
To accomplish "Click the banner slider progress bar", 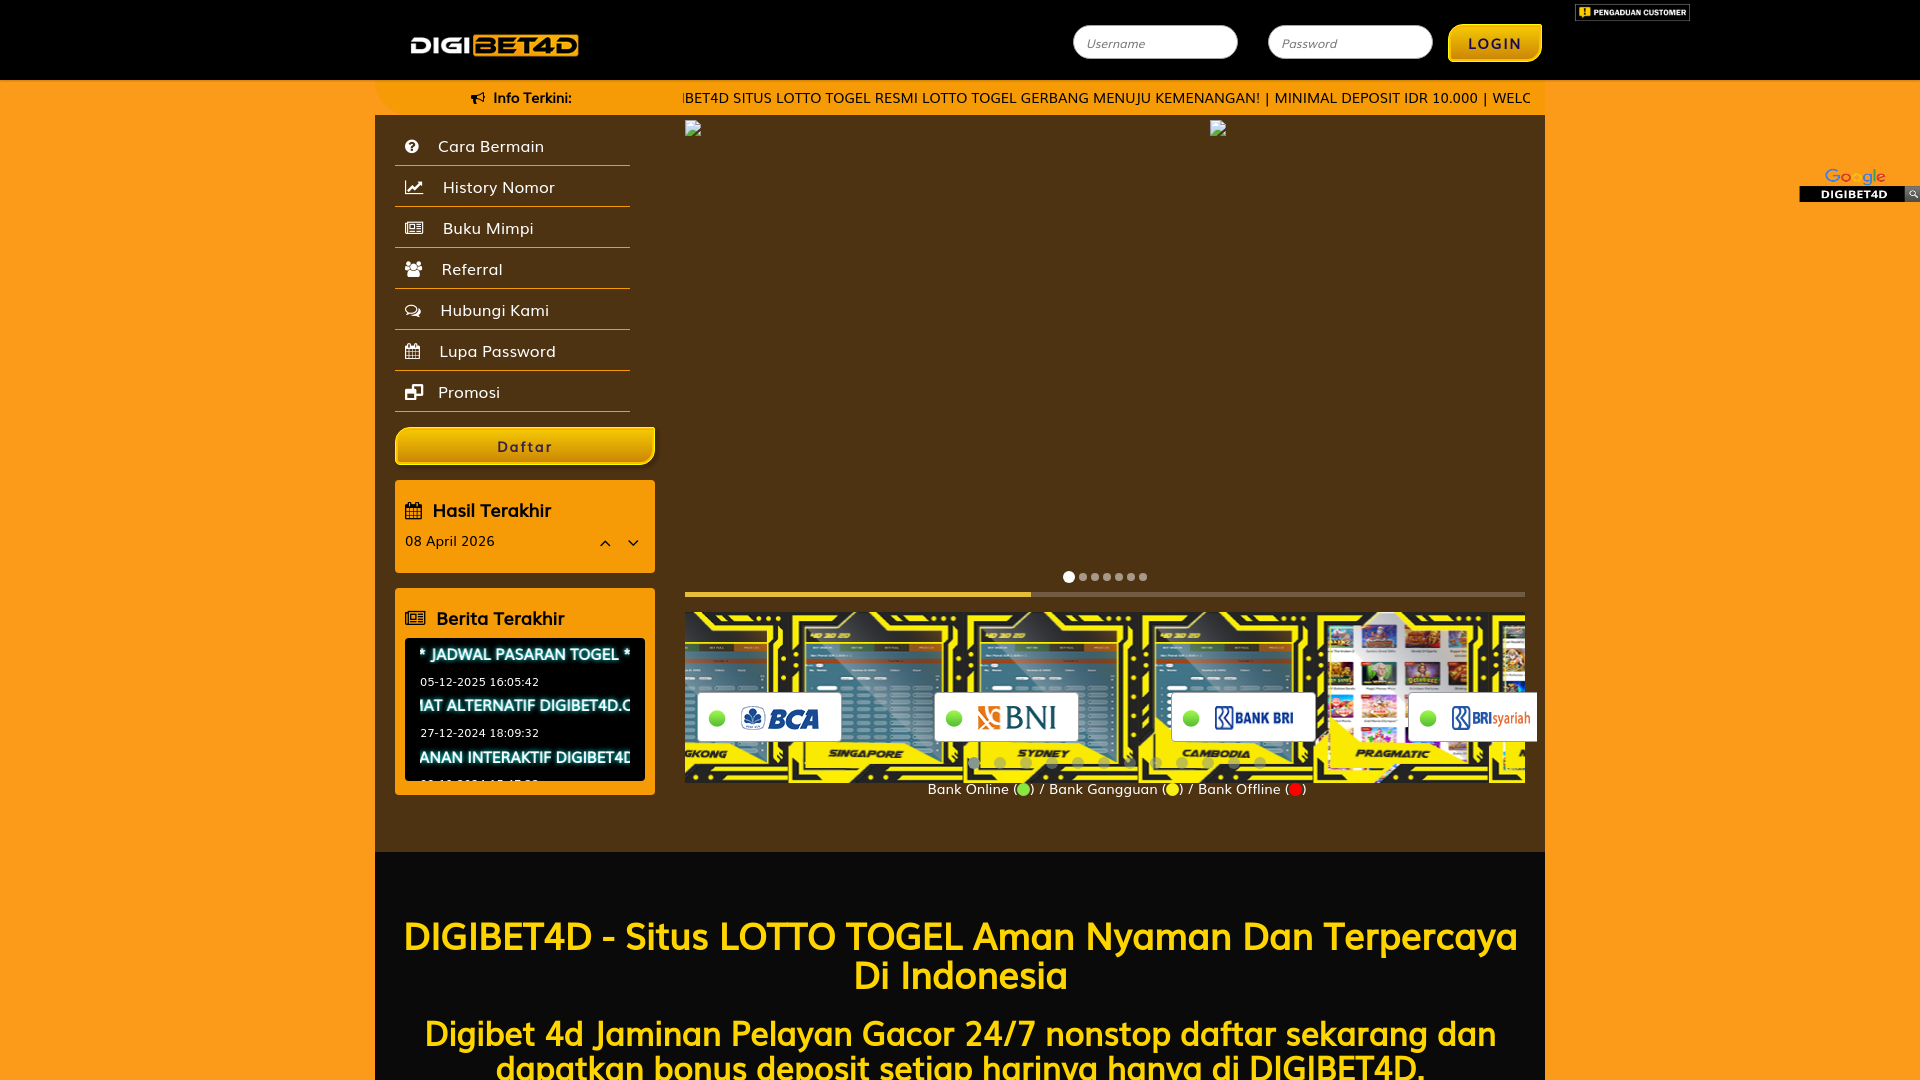I will (1105, 594).
